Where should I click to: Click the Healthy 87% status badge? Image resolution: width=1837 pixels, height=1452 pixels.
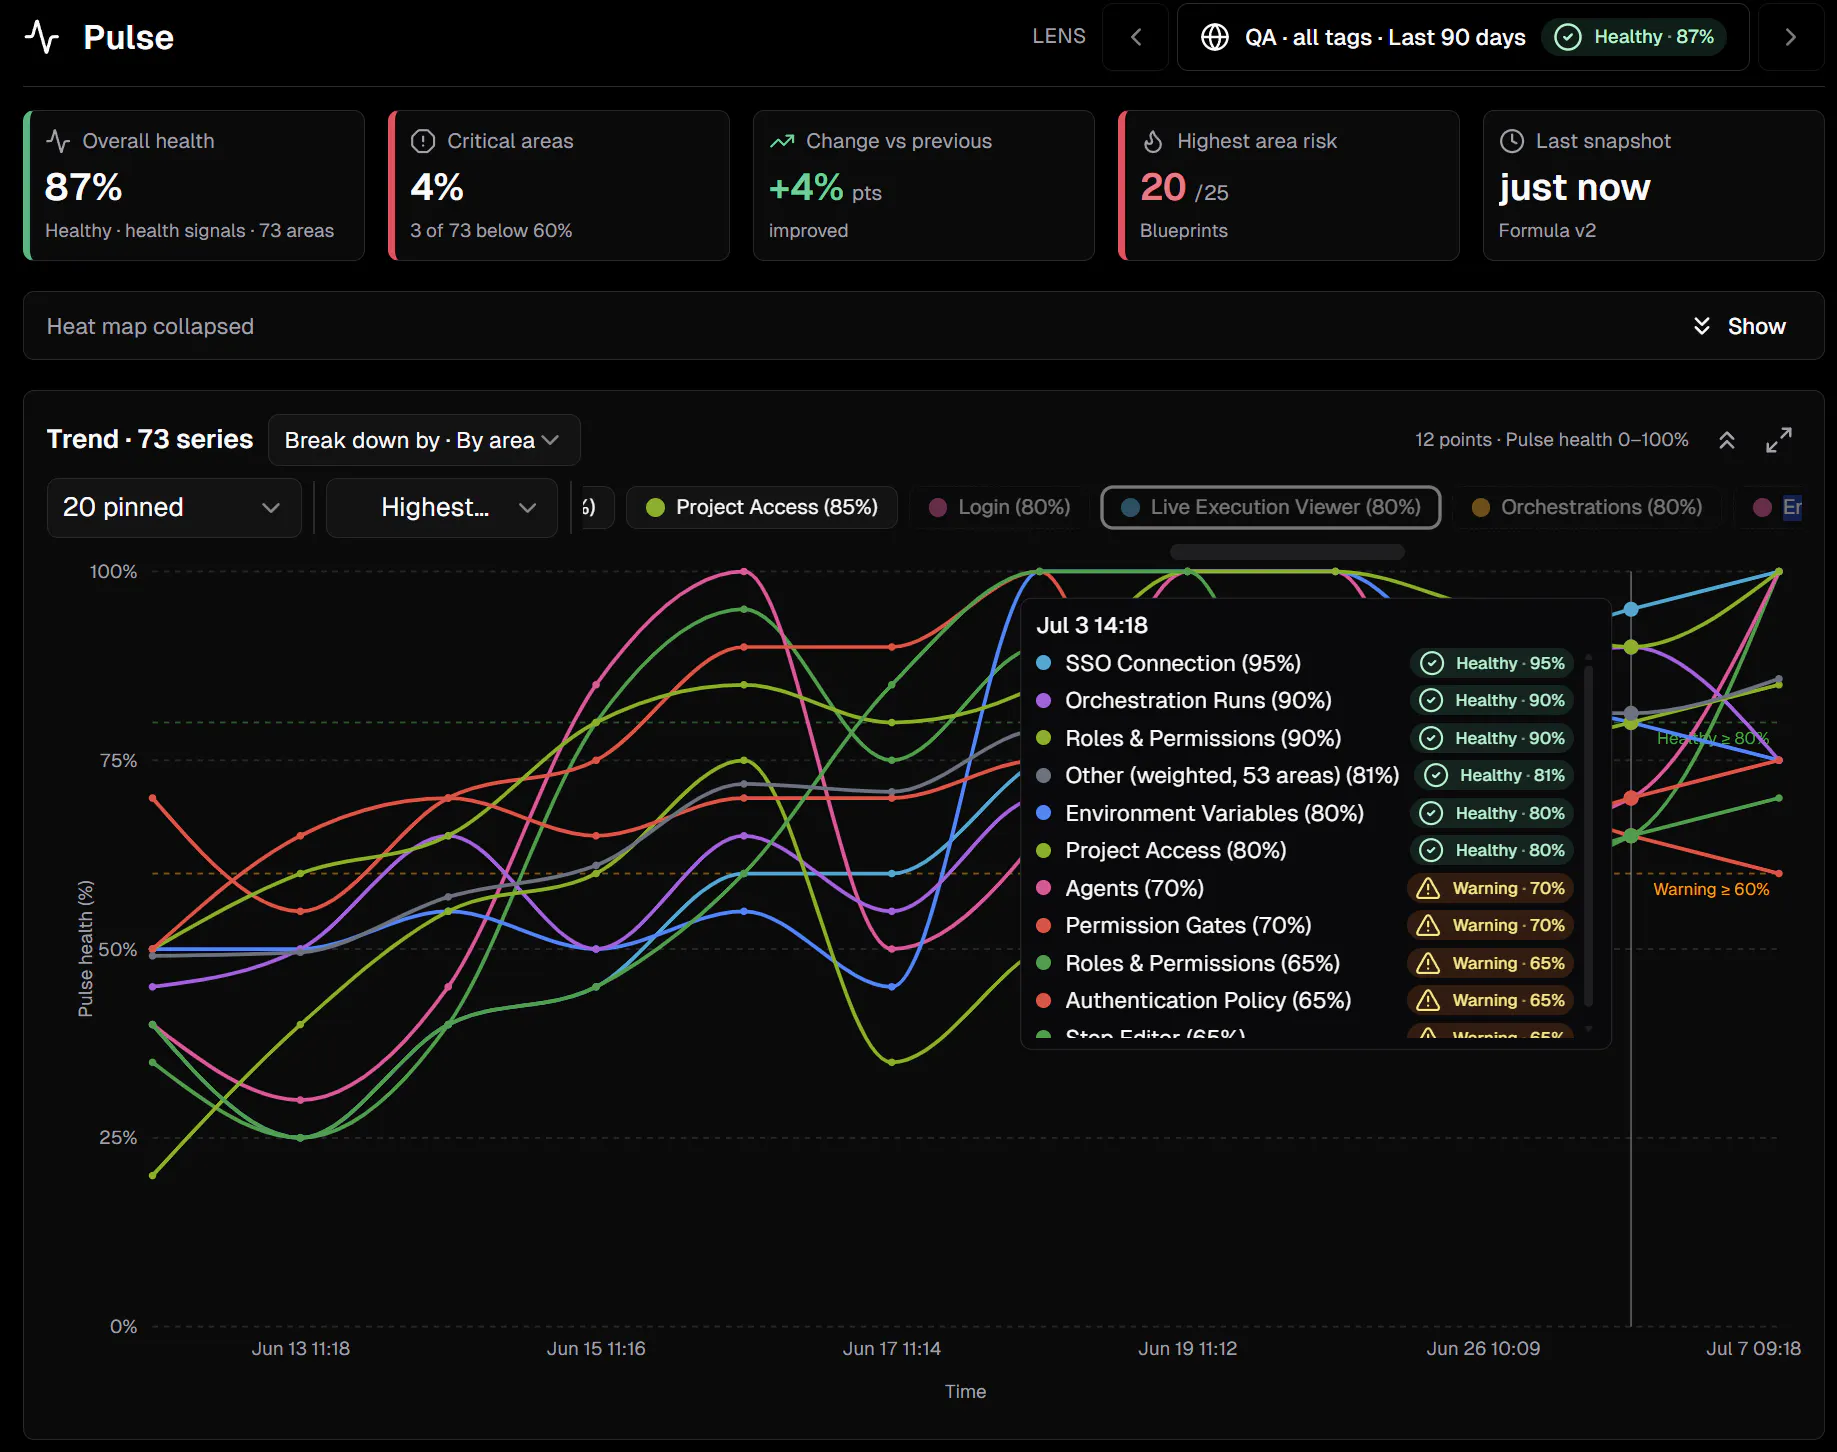(1634, 37)
